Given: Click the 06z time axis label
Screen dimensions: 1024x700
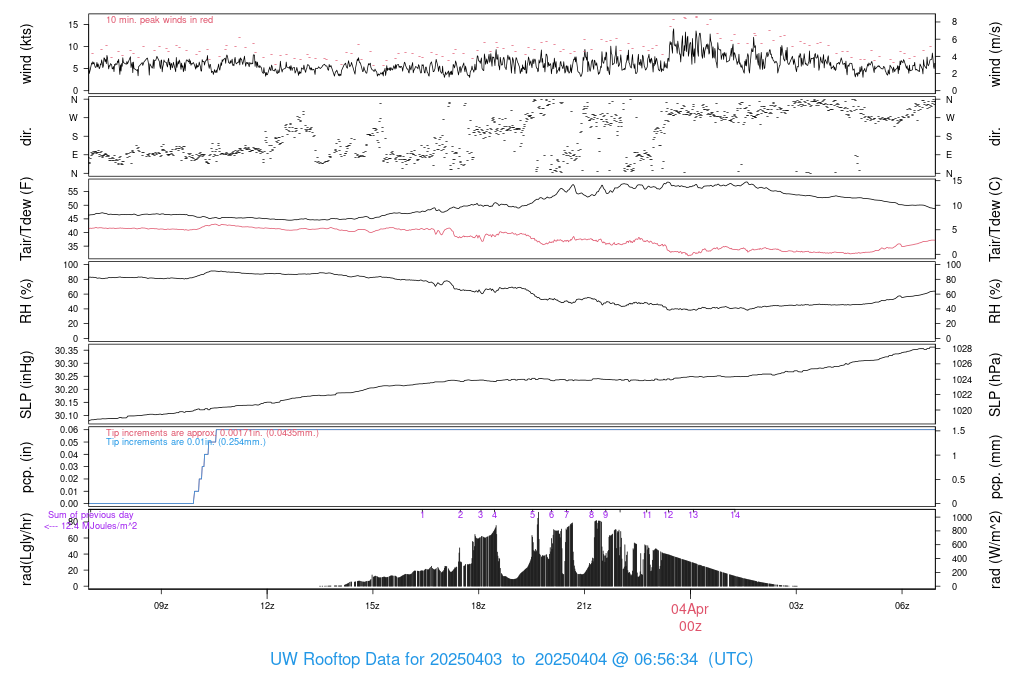Looking at the screenshot, I should [901, 605].
